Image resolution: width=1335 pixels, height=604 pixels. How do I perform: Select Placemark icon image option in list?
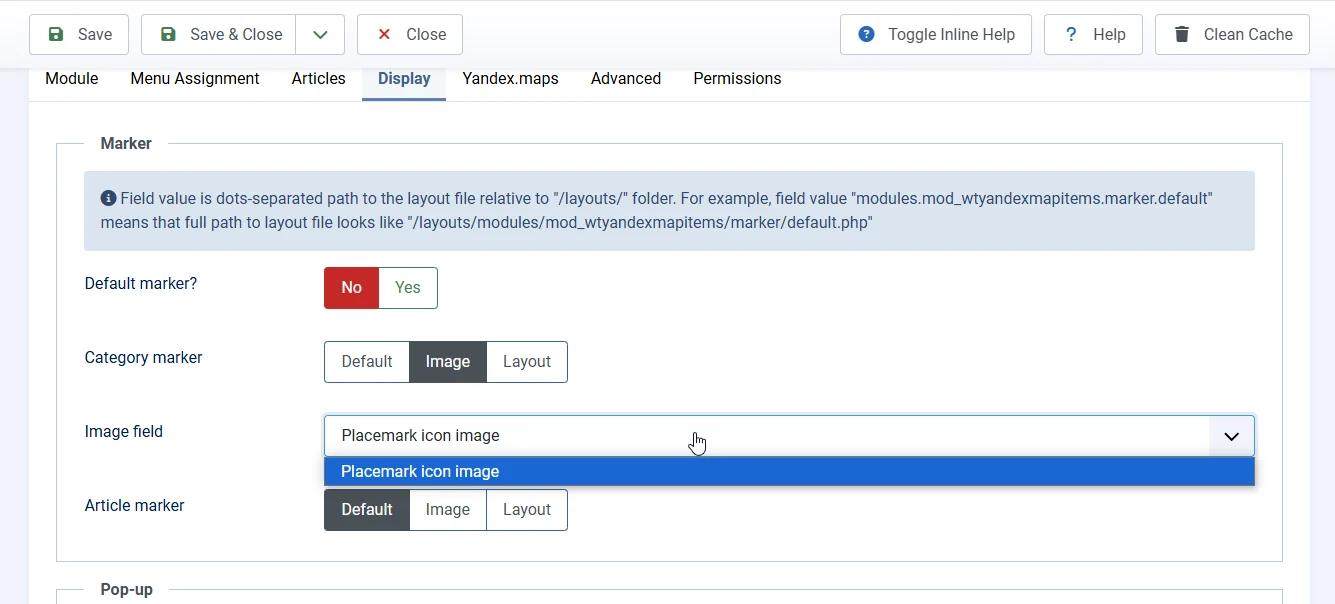coord(789,472)
